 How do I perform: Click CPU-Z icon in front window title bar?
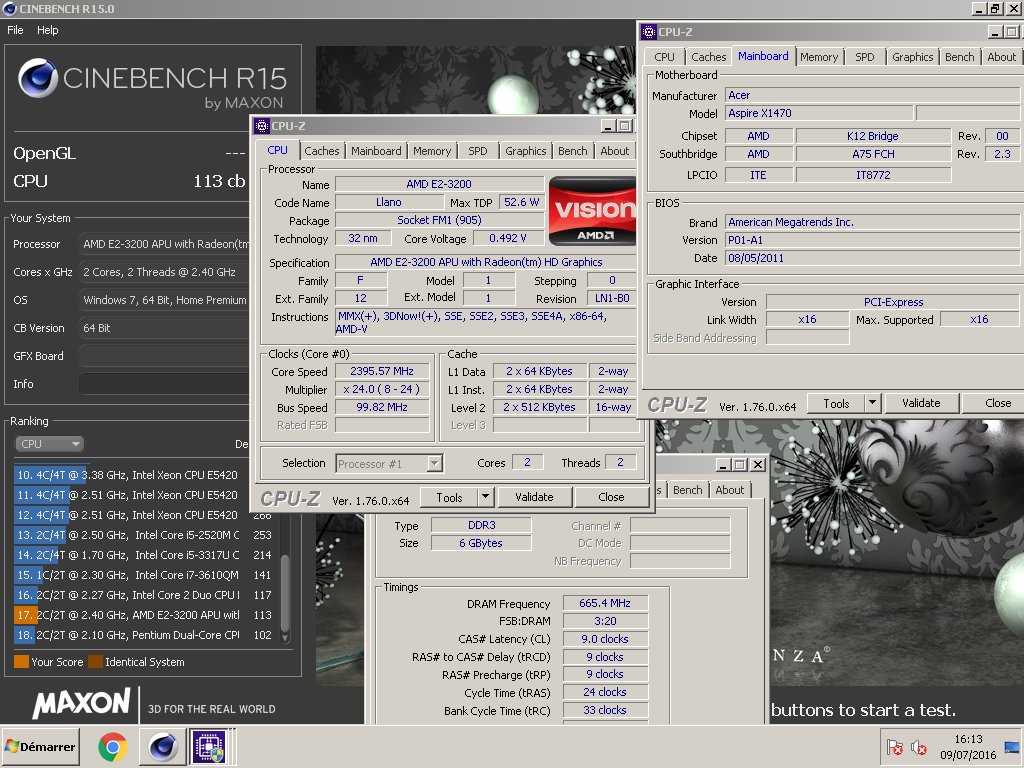pyautogui.click(x=263, y=126)
